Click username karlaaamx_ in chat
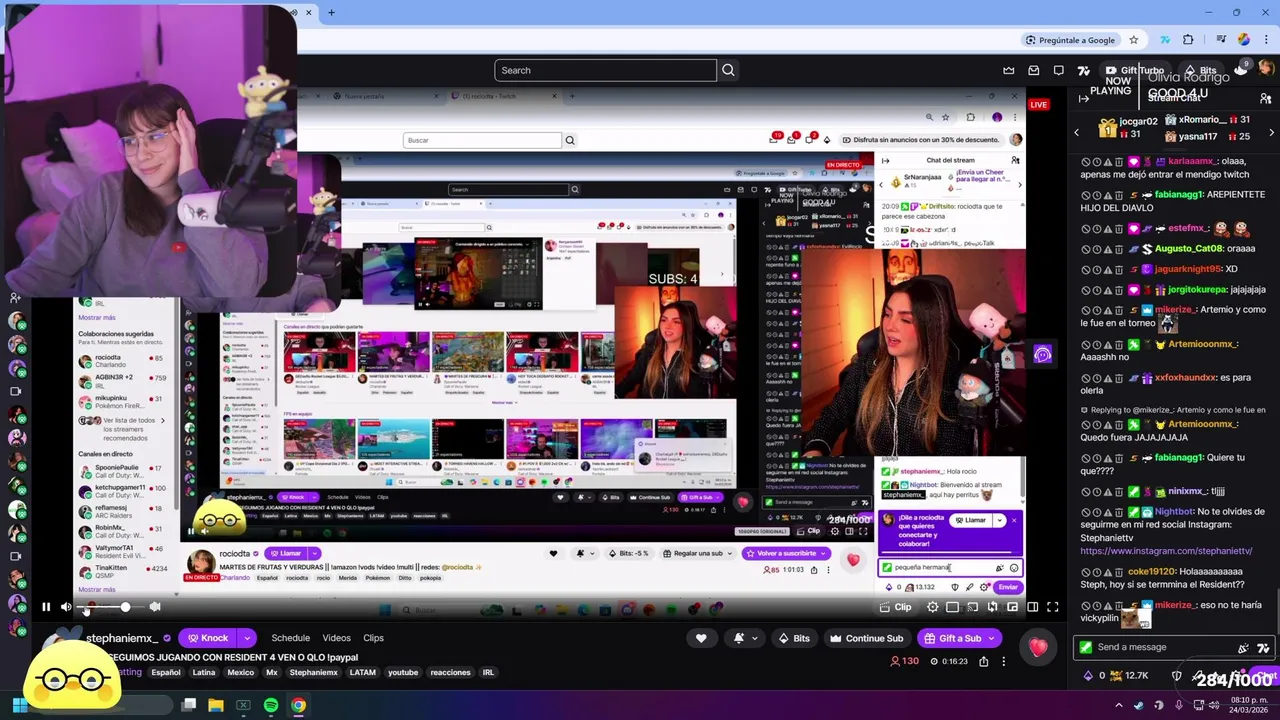The height and width of the screenshot is (720, 1280). [1193, 161]
